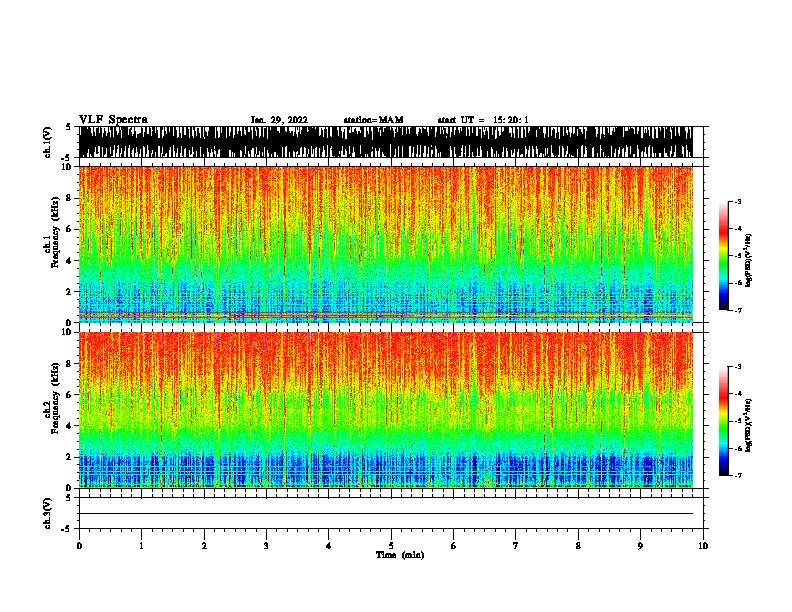
Task: Click inside the ch.2 spectrogram panel
Action: [386, 410]
